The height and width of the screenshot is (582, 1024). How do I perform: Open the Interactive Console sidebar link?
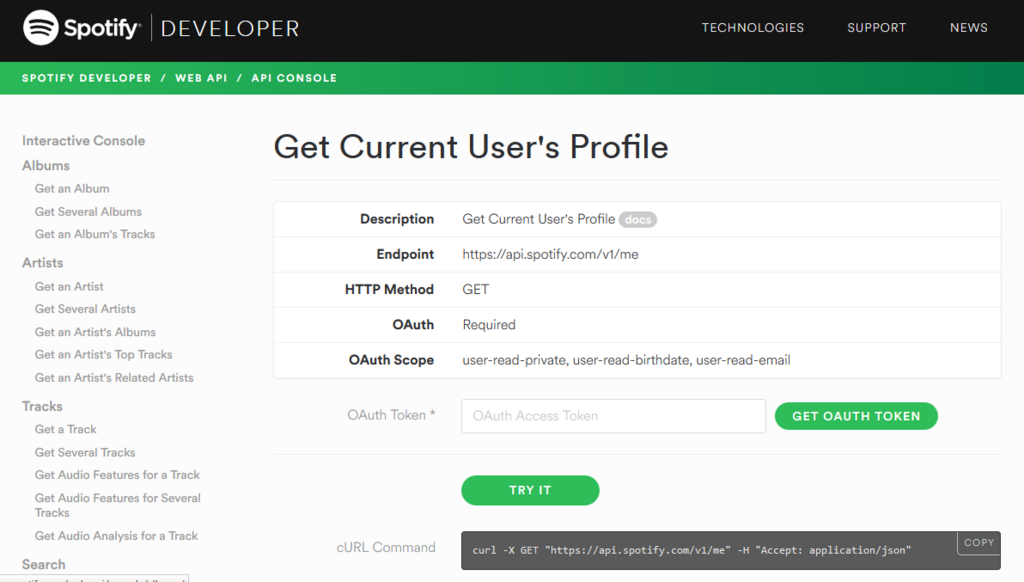(x=84, y=140)
